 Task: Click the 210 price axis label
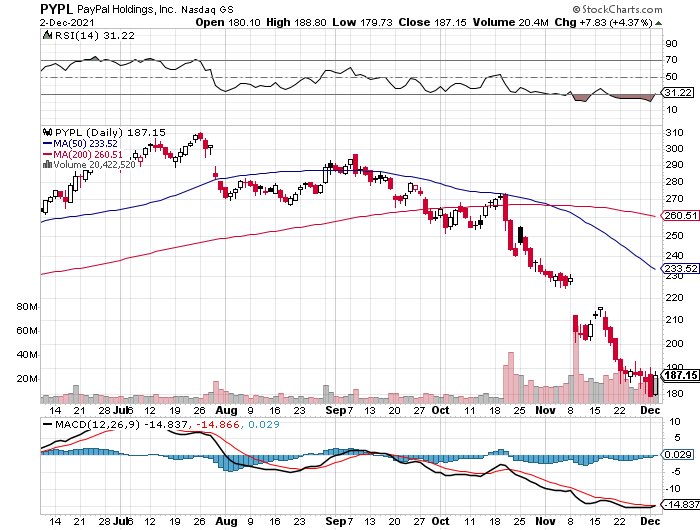click(x=674, y=320)
